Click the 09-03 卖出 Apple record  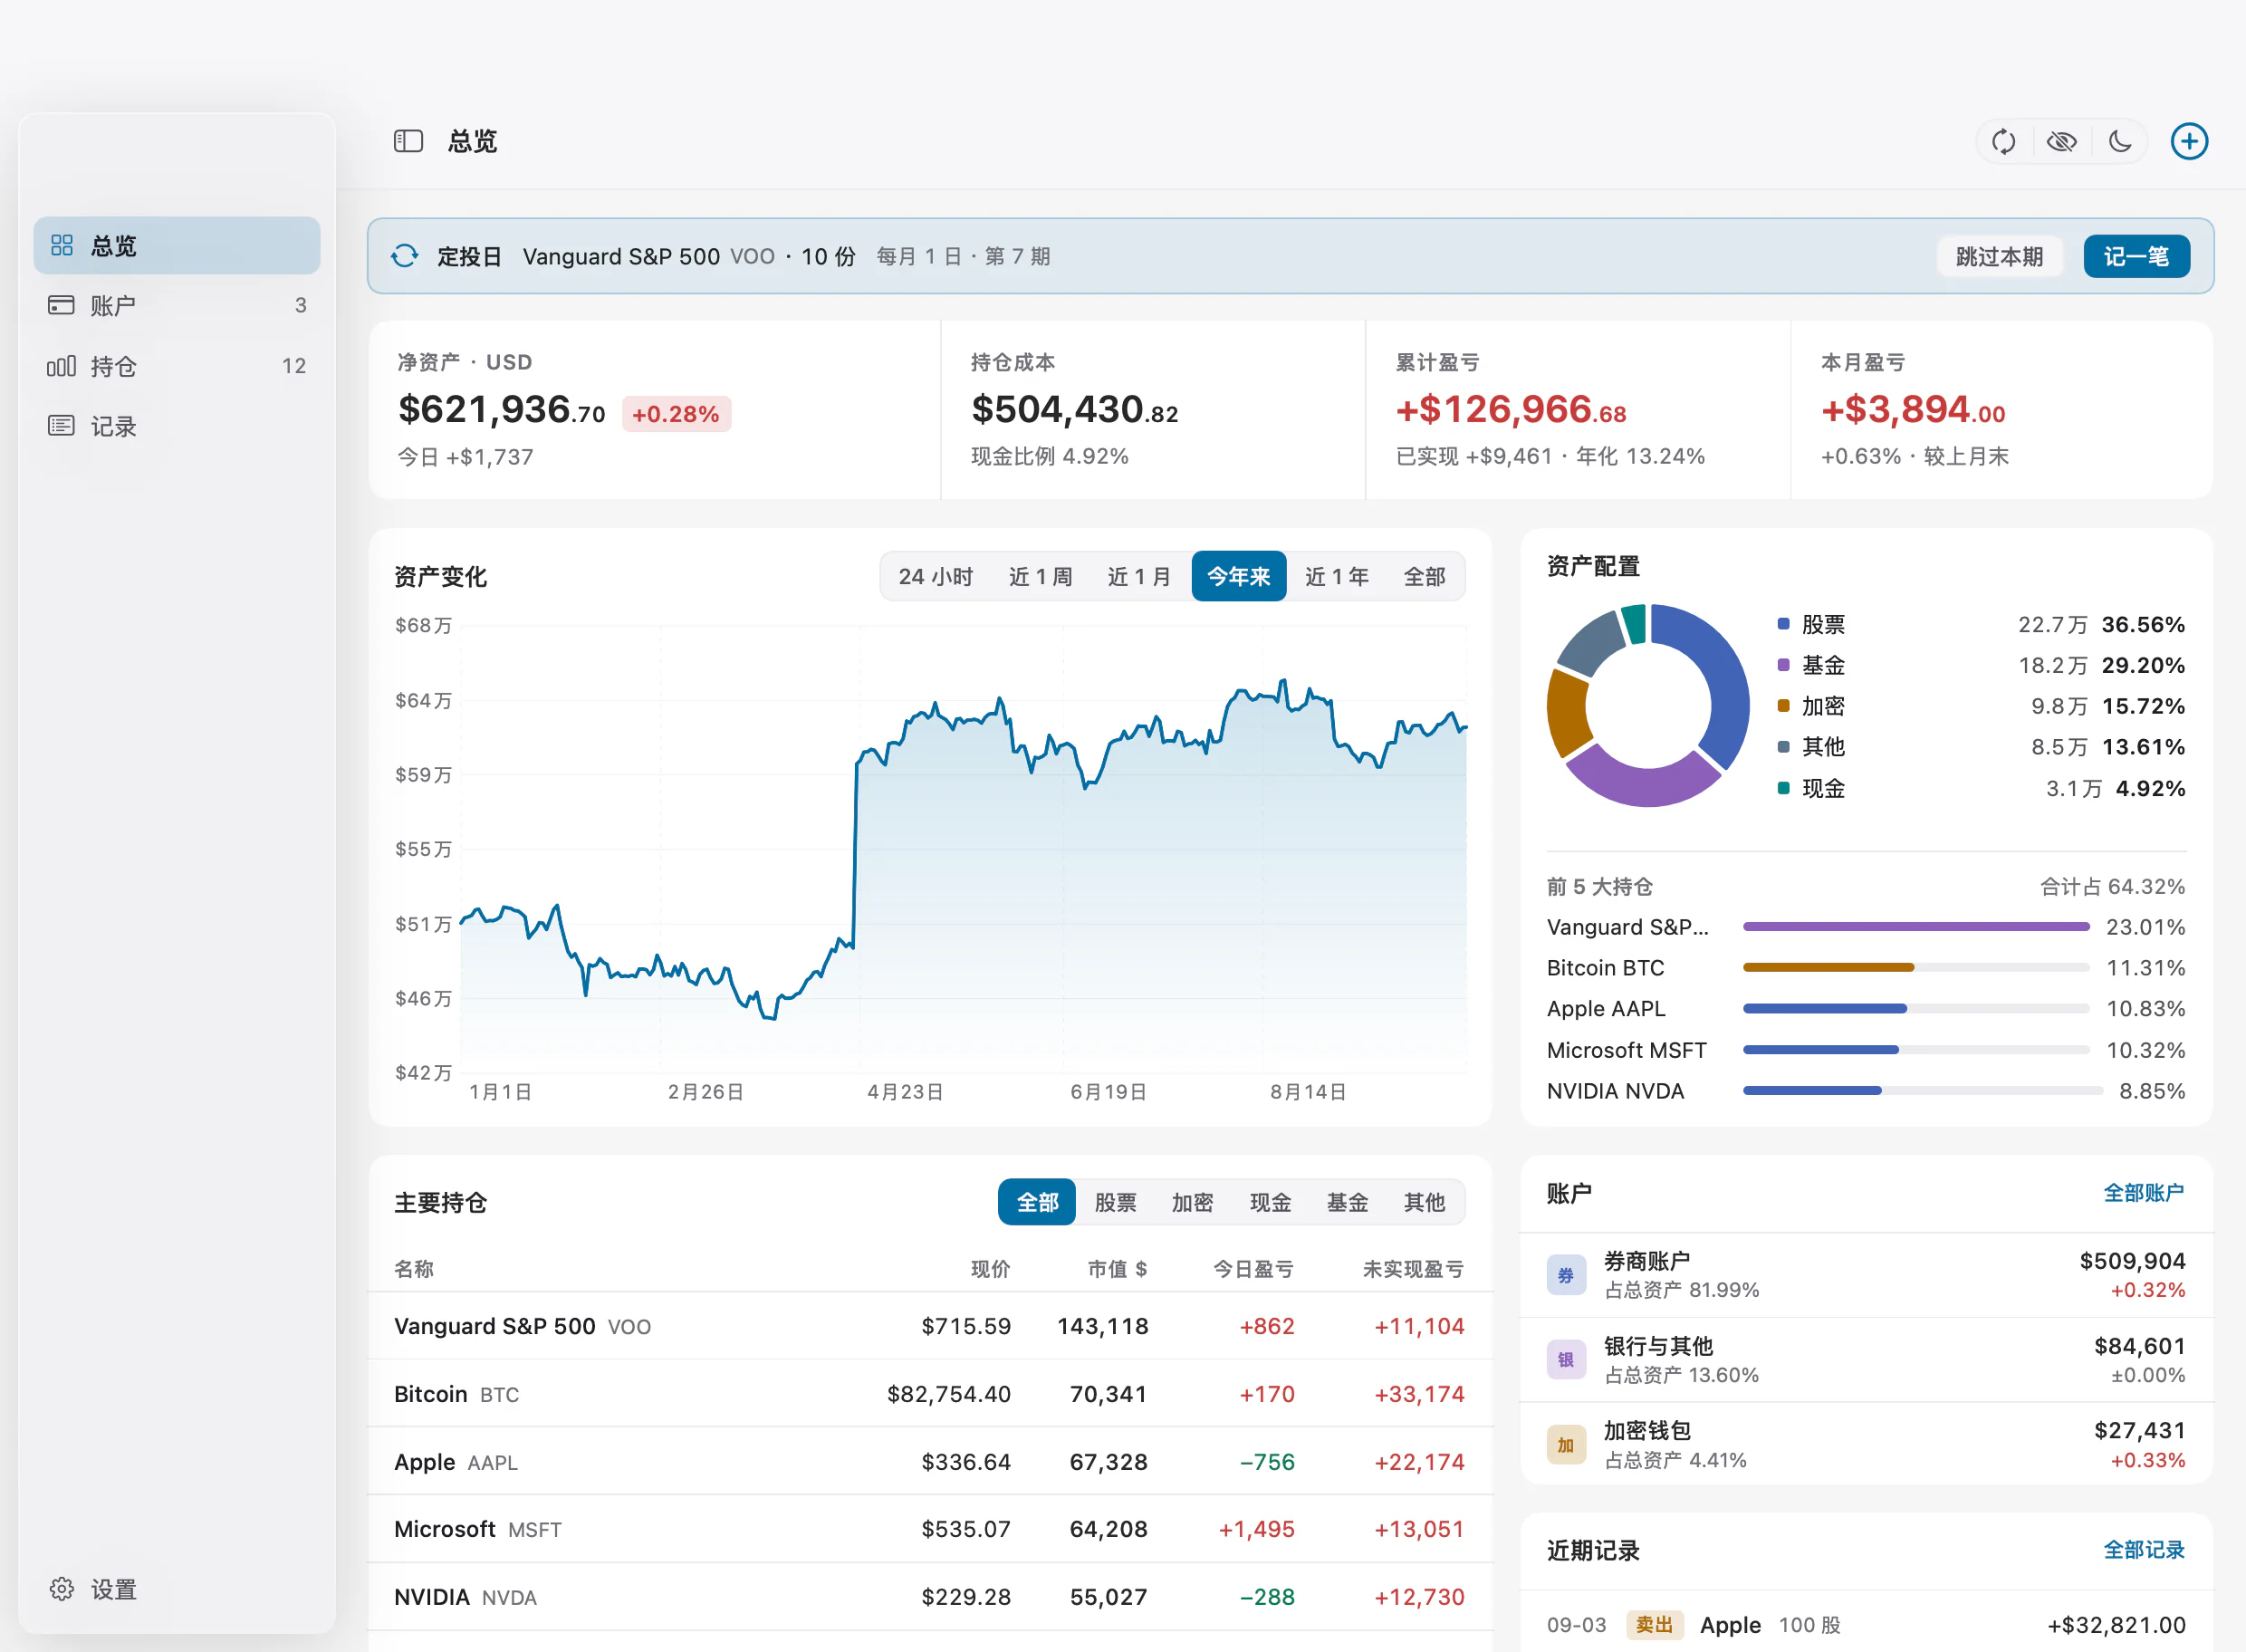[x=1866, y=1625]
